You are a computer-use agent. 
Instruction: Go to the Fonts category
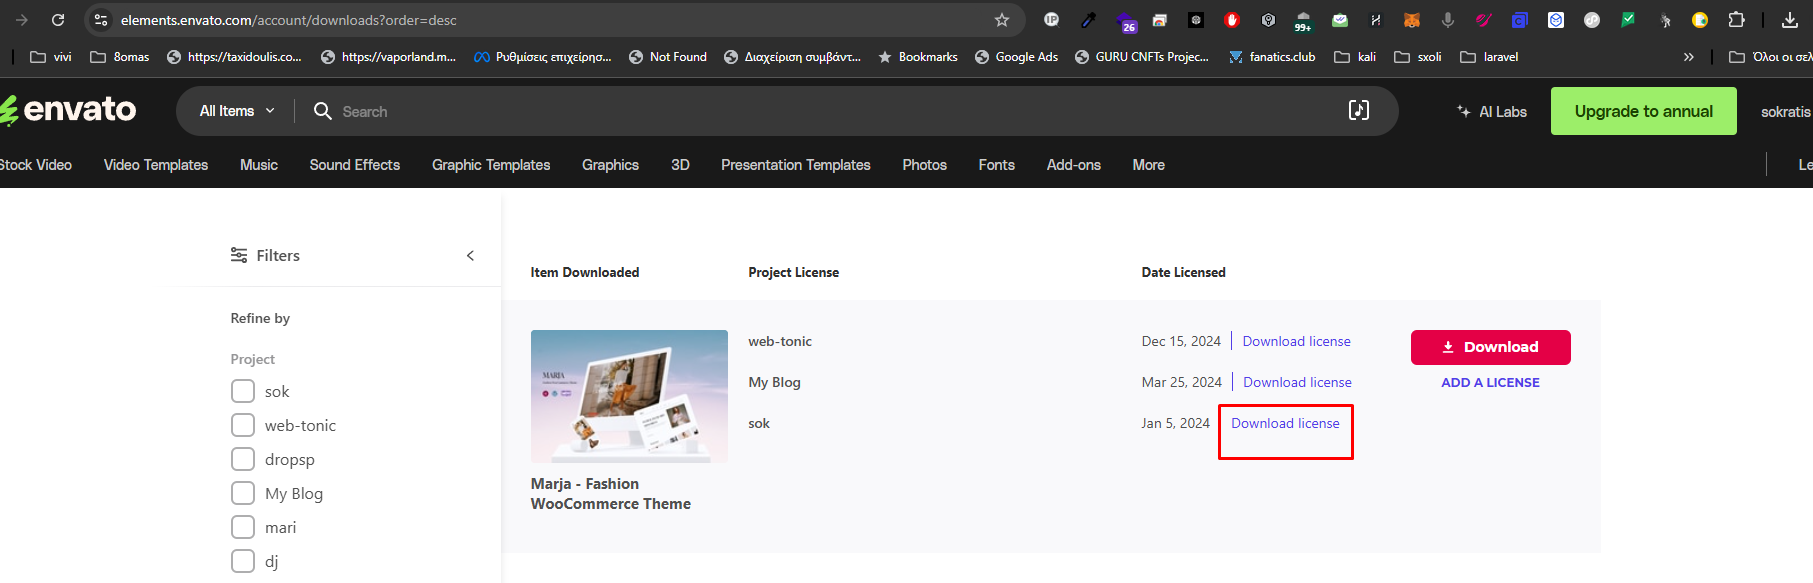(x=997, y=165)
